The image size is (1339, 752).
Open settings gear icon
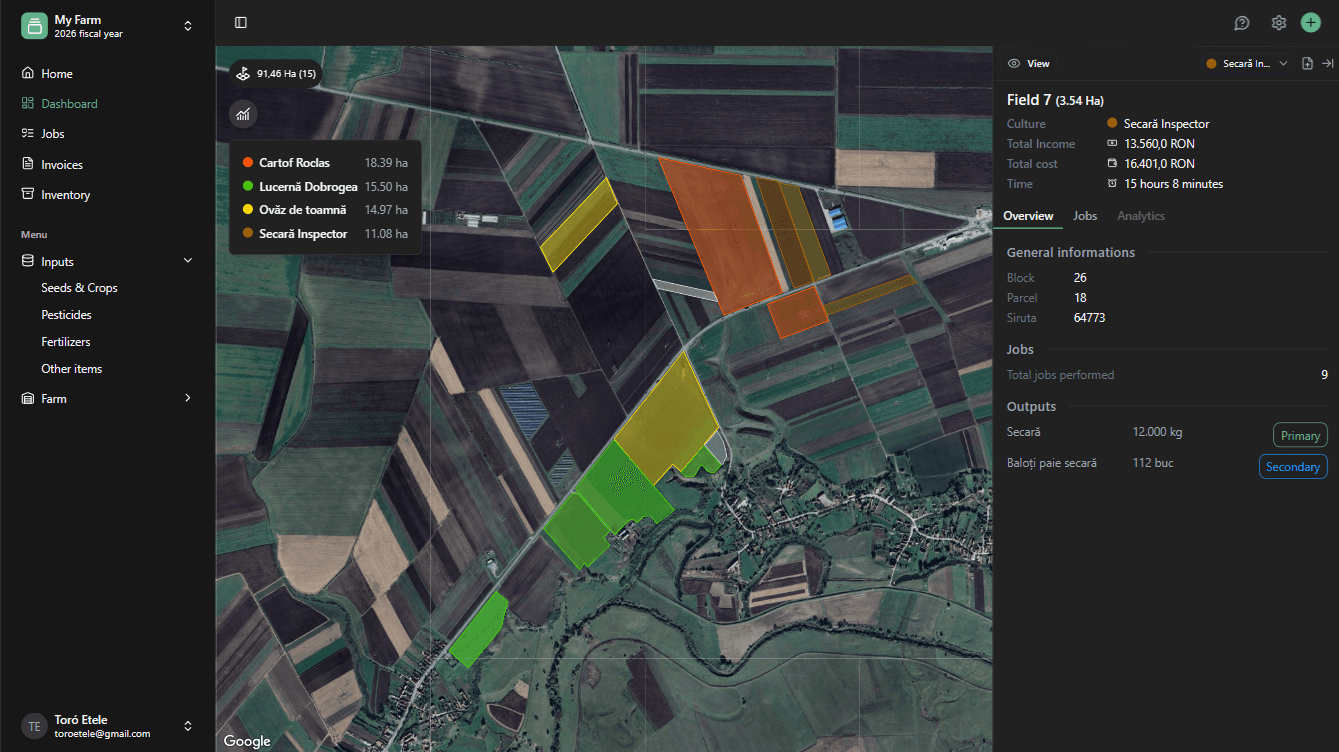(1278, 23)
